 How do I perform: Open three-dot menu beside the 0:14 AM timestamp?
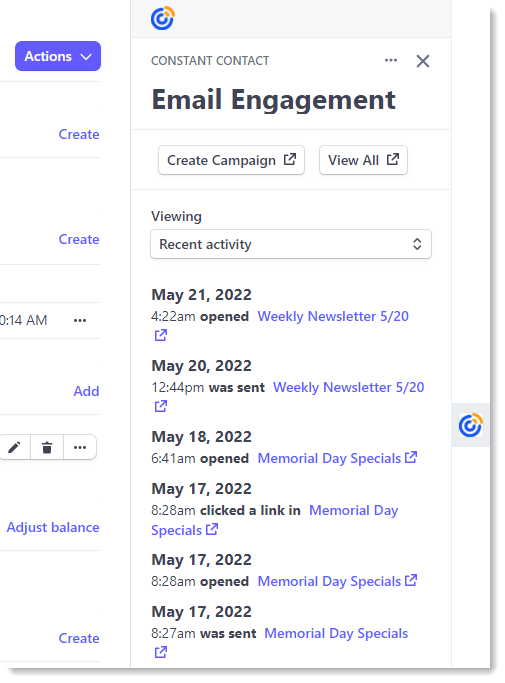point(80,321)
